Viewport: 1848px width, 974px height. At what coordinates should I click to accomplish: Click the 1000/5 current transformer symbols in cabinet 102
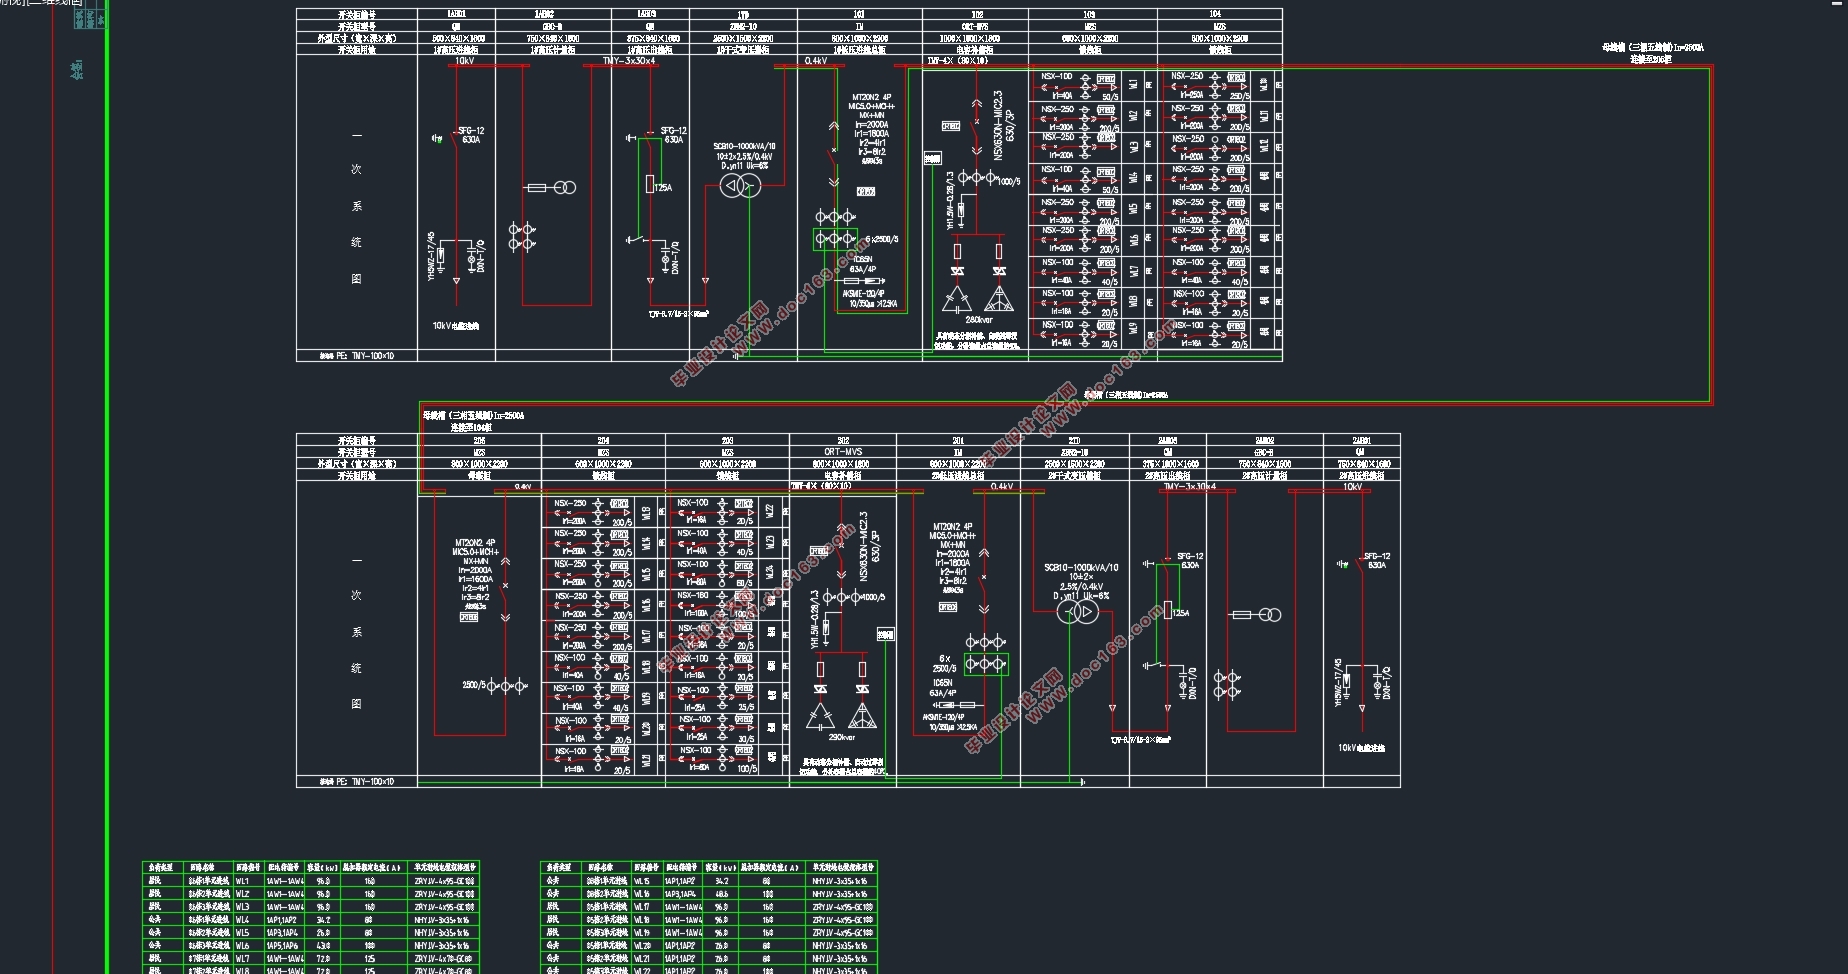tap(977, 178)
